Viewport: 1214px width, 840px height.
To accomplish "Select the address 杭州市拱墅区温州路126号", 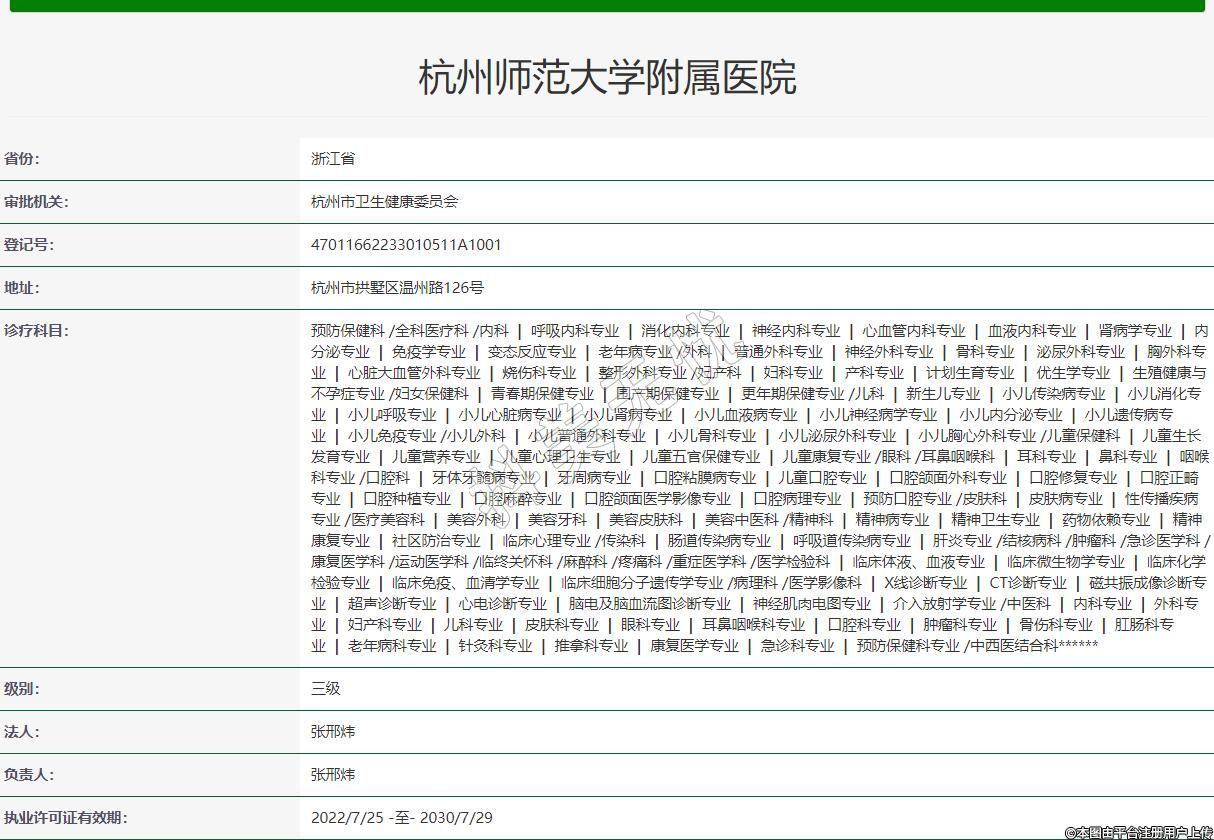I will (x=397, y=287).
